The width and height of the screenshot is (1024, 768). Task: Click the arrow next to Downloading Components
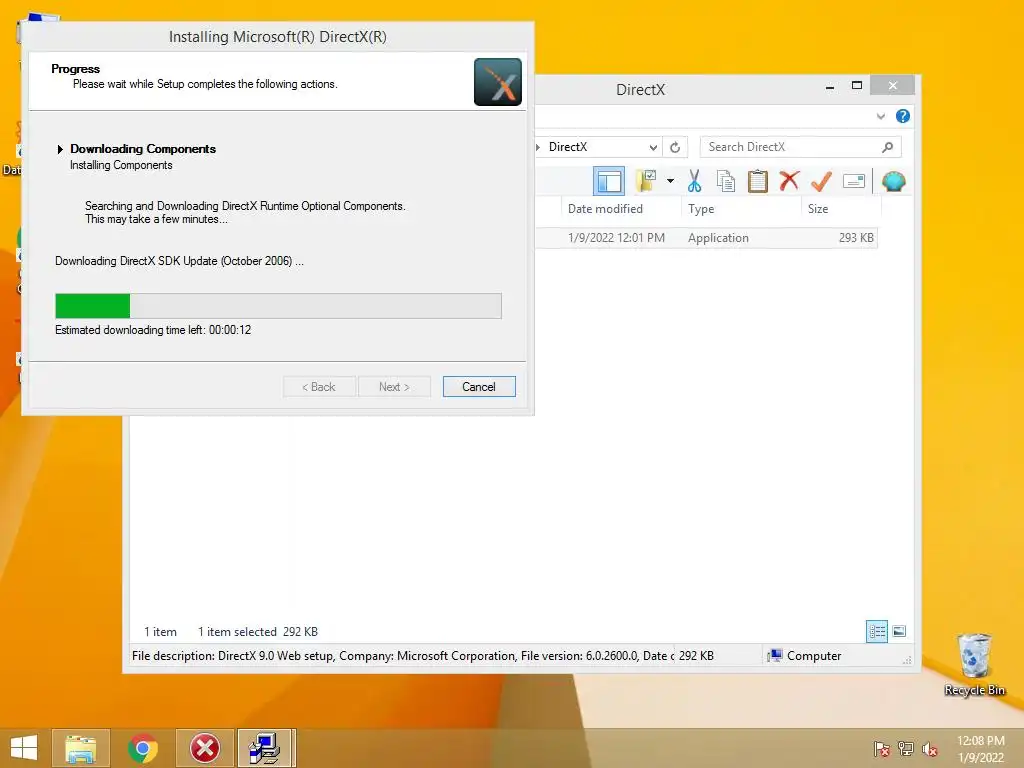pos(60,150)
